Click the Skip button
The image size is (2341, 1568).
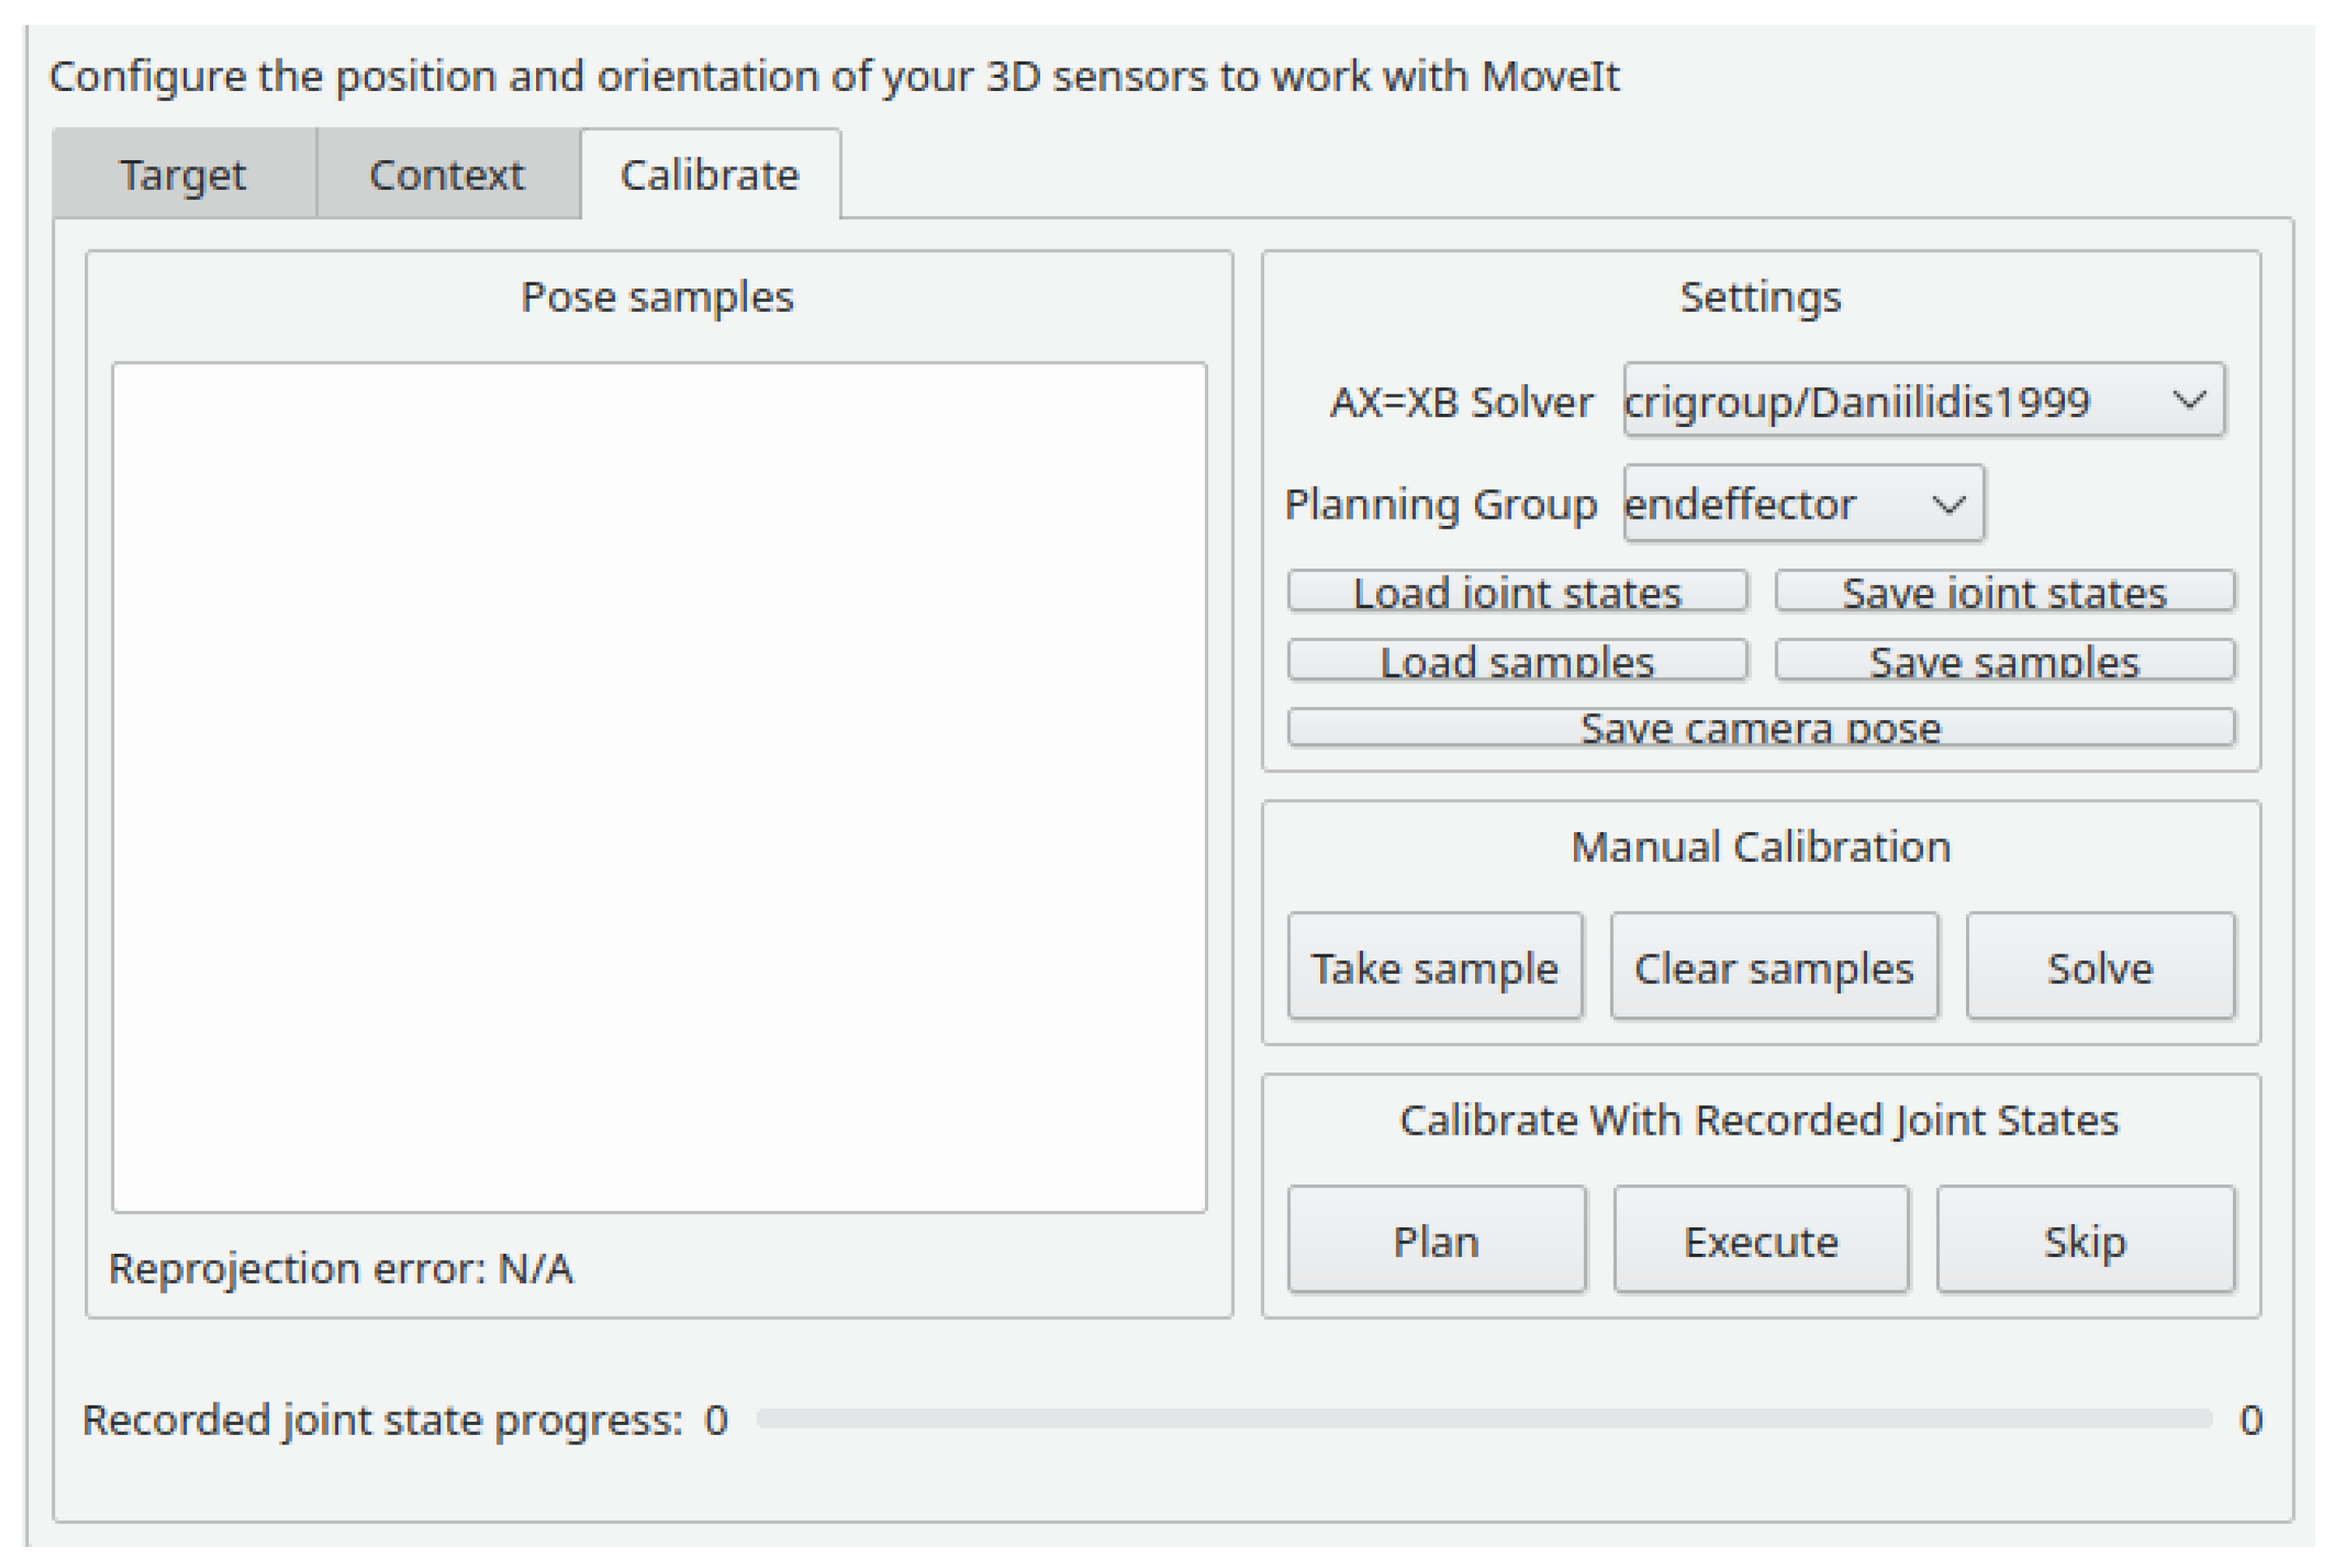tap(2084, 1241)
